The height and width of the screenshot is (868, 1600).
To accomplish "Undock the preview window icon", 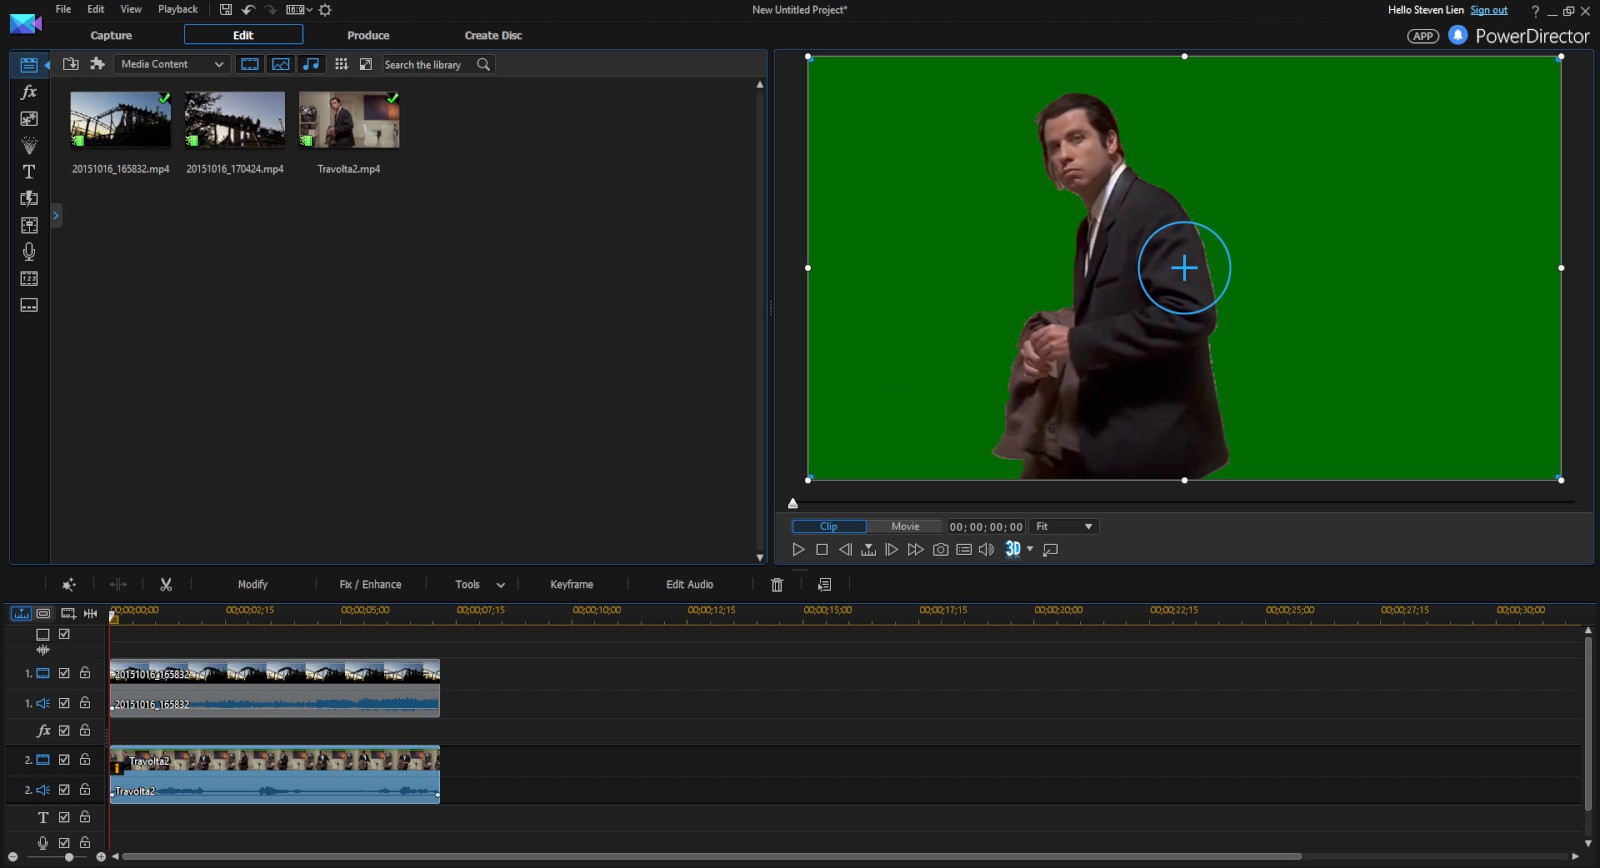I will [x=1050, y=549].
